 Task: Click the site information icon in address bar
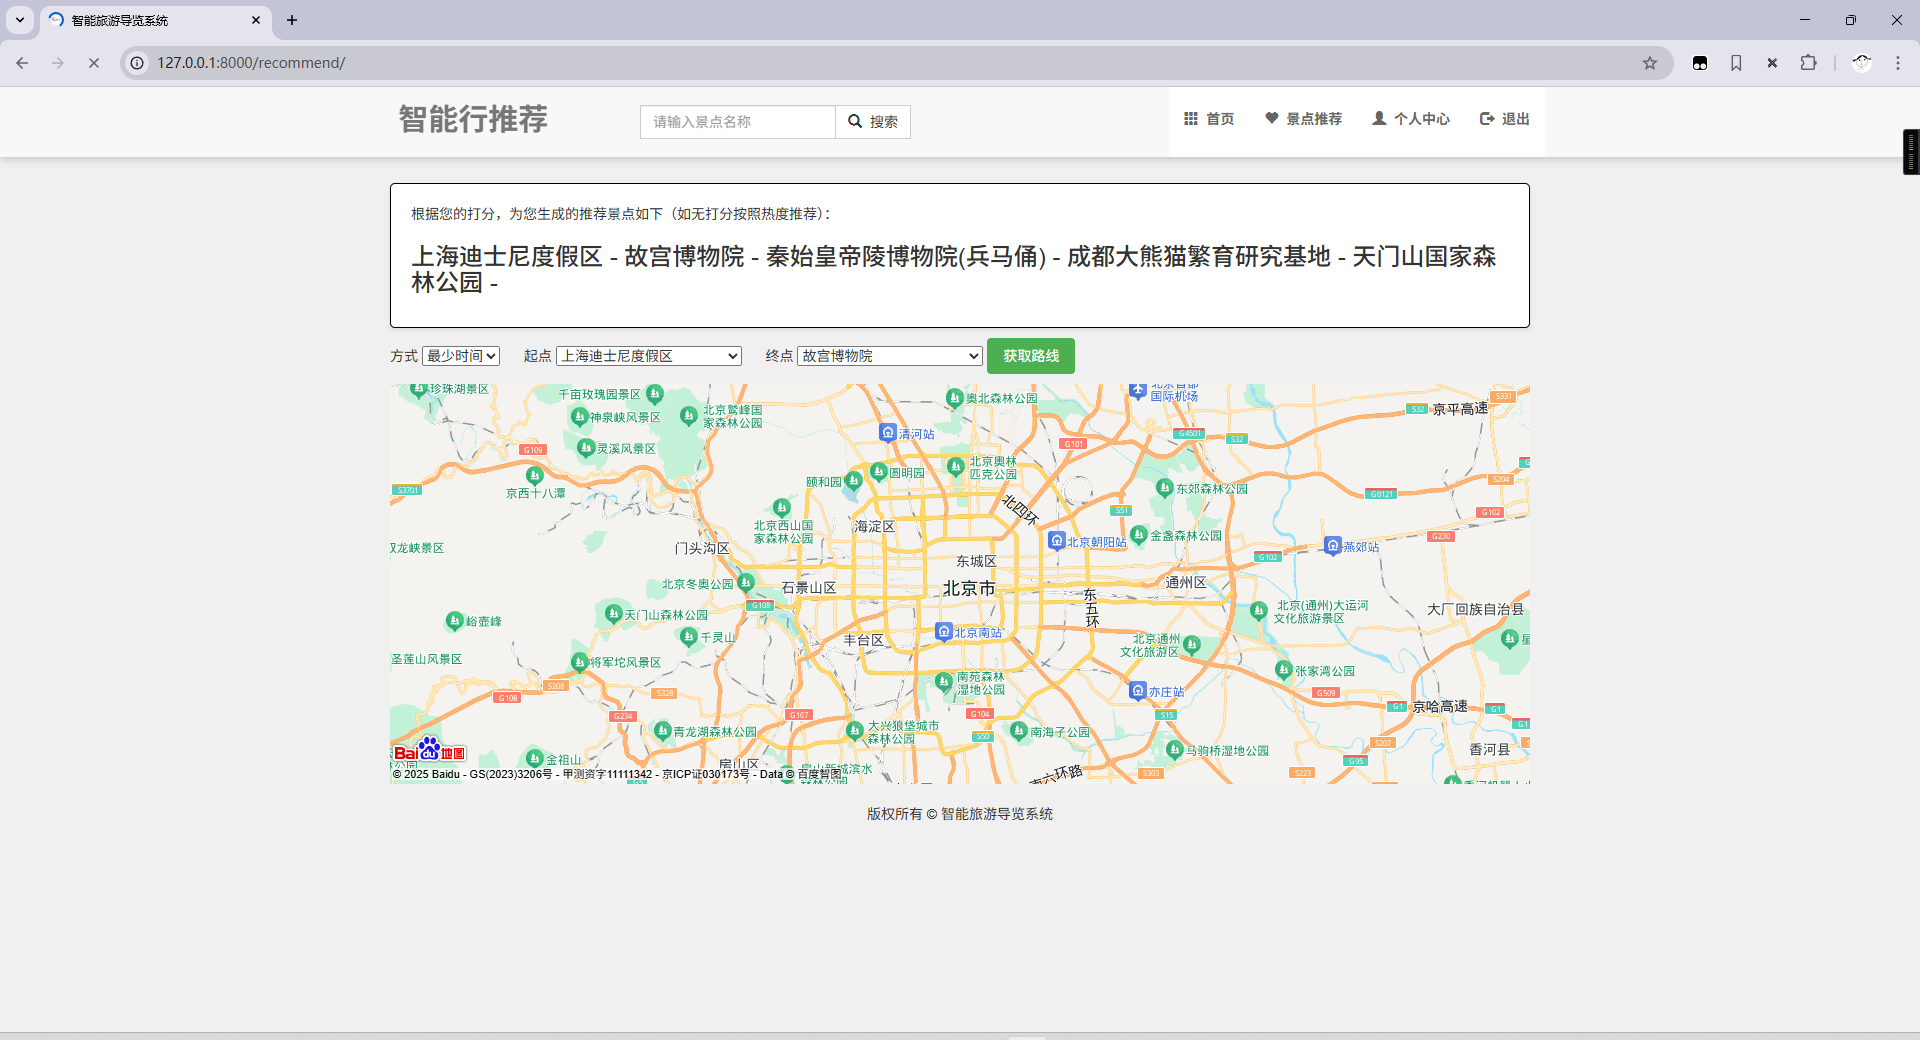click(x=138, y=63)
